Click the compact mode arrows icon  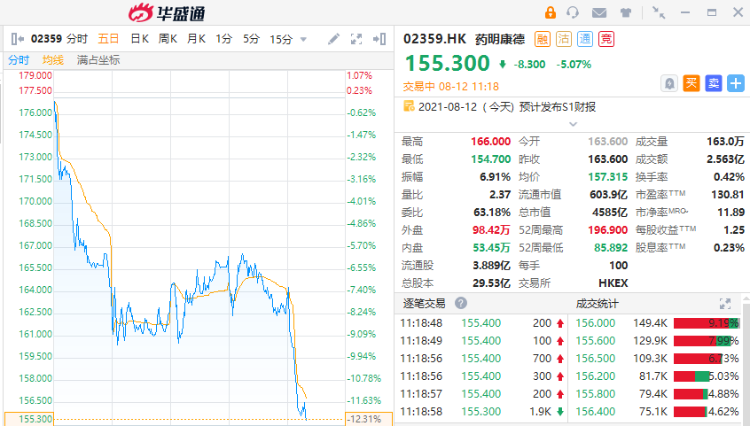tap(659, 13)
